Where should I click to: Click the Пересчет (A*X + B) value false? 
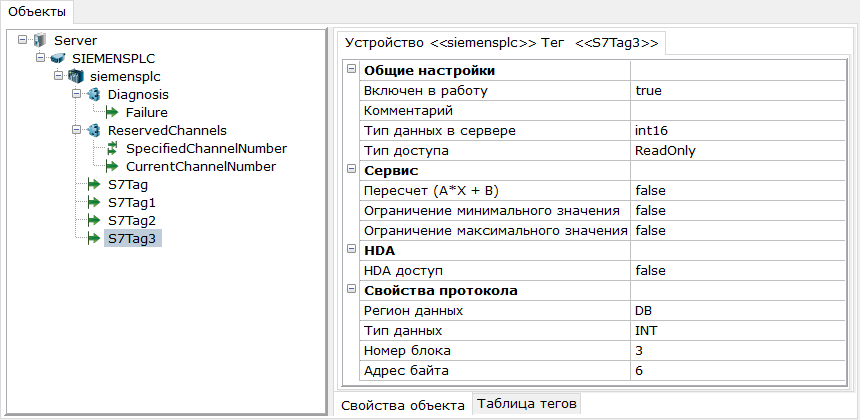pos(737,191)
